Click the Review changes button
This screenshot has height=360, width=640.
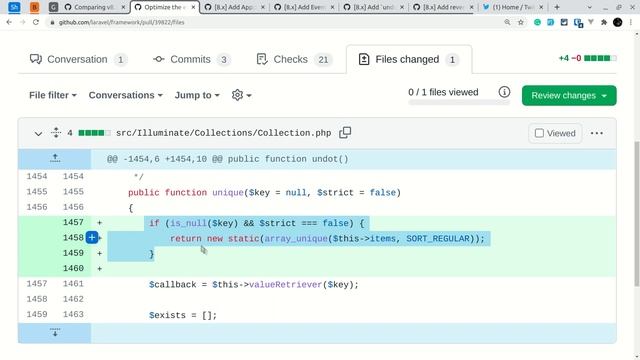[x=569, y=96]
